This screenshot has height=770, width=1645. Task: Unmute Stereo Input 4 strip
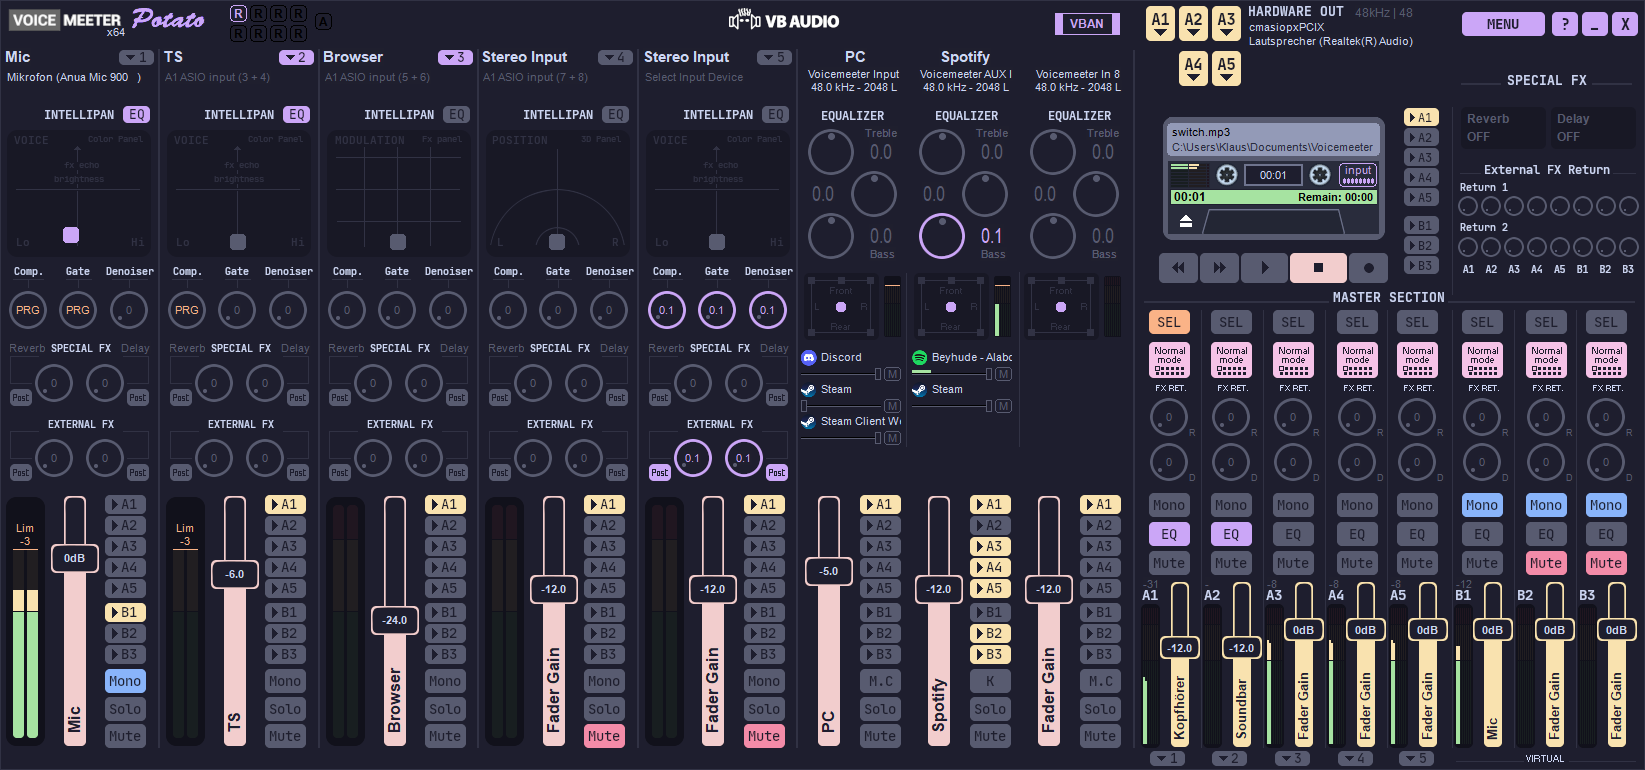(604, 736)
